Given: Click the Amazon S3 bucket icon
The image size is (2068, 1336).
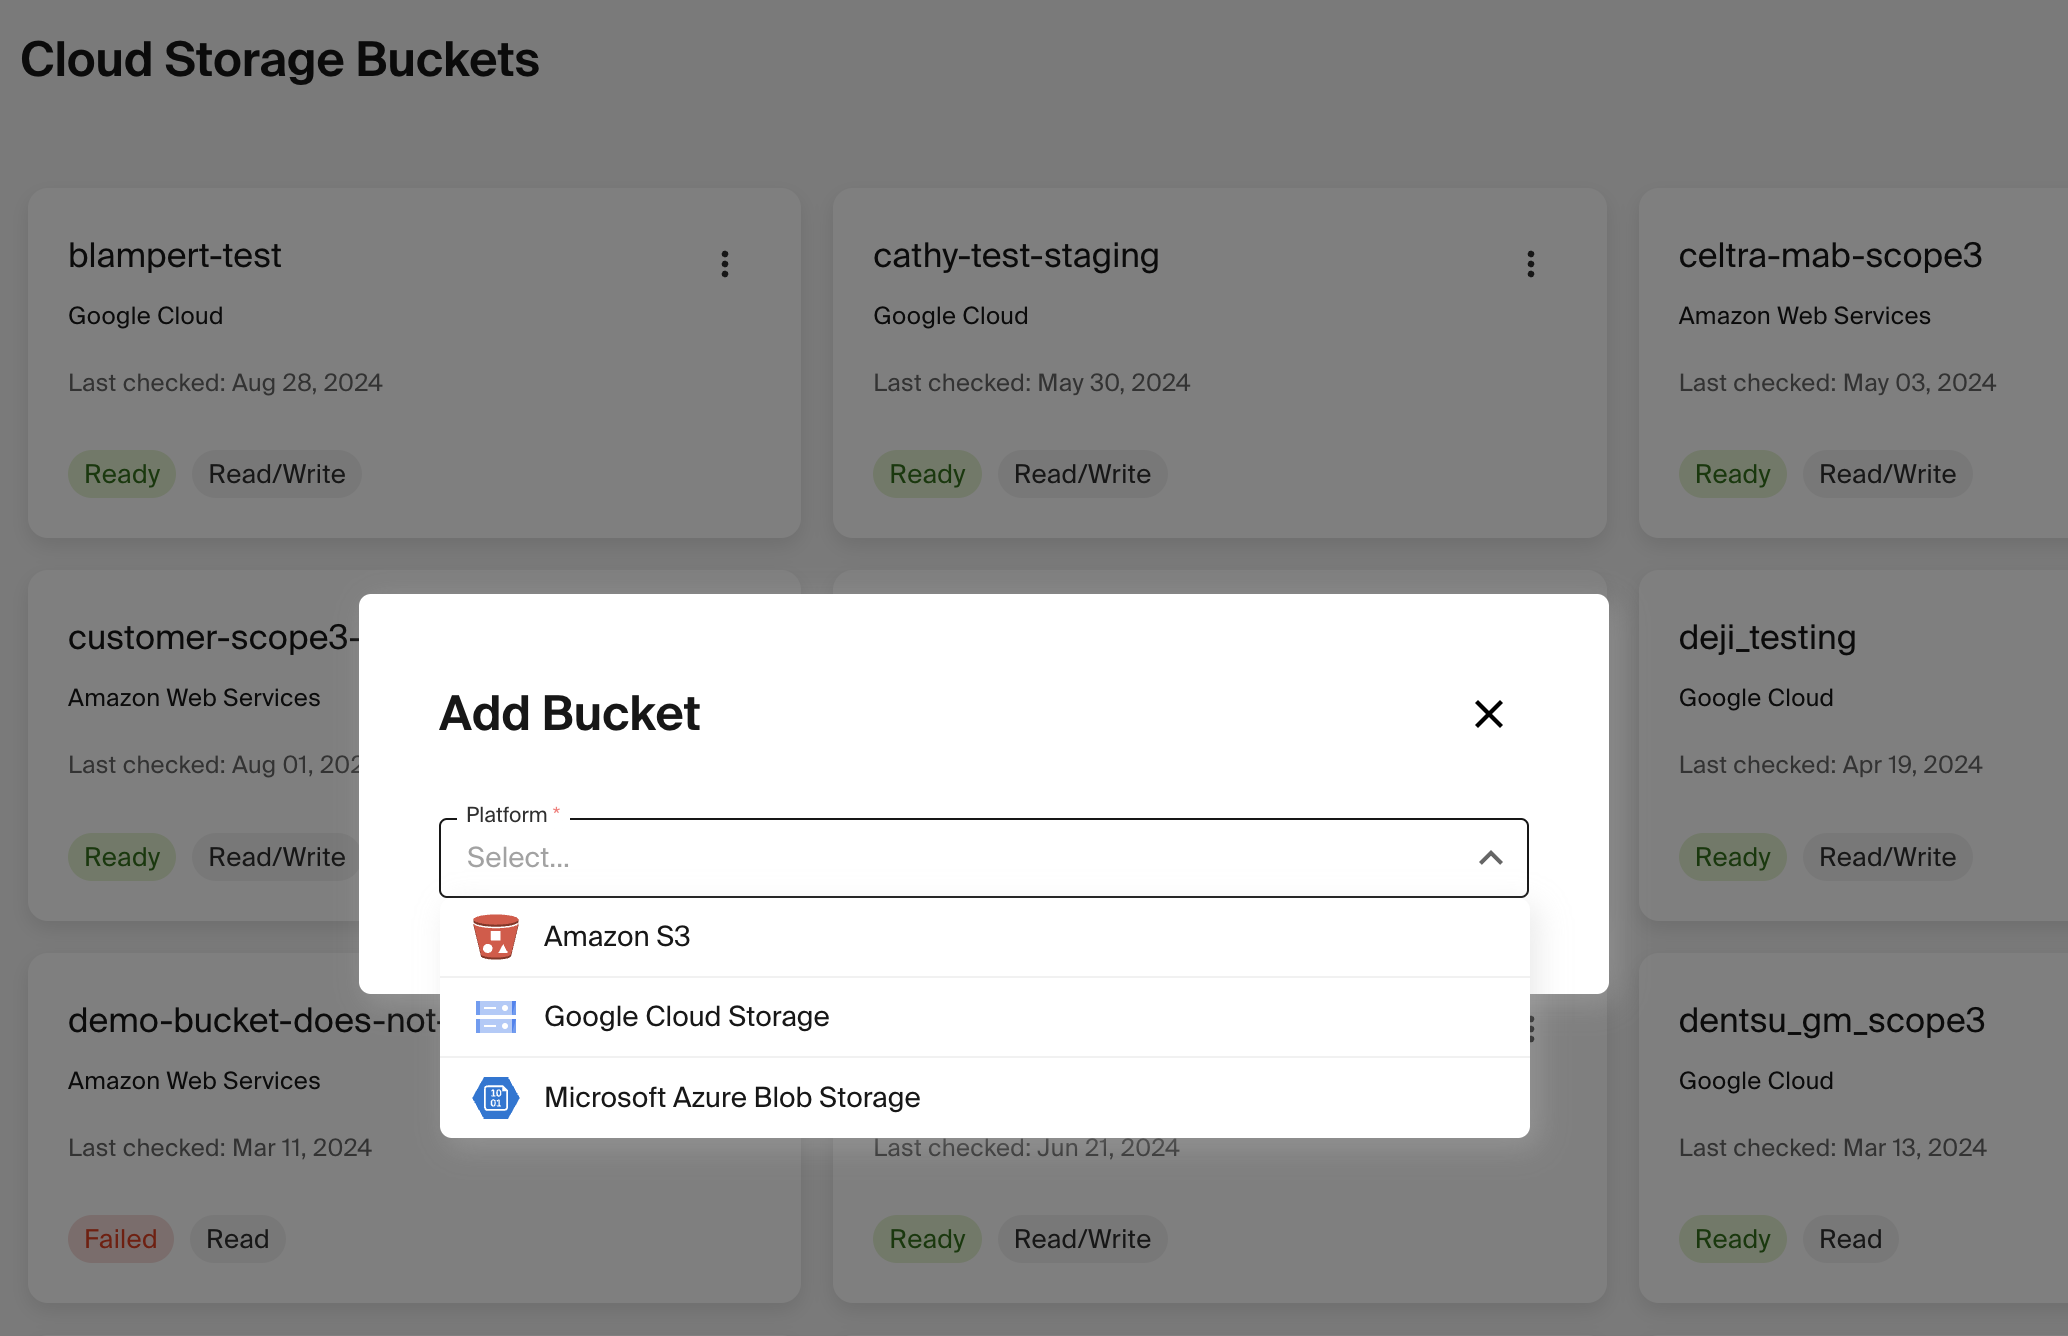Looking at the screenshot, I should click(x=495, y=937).
